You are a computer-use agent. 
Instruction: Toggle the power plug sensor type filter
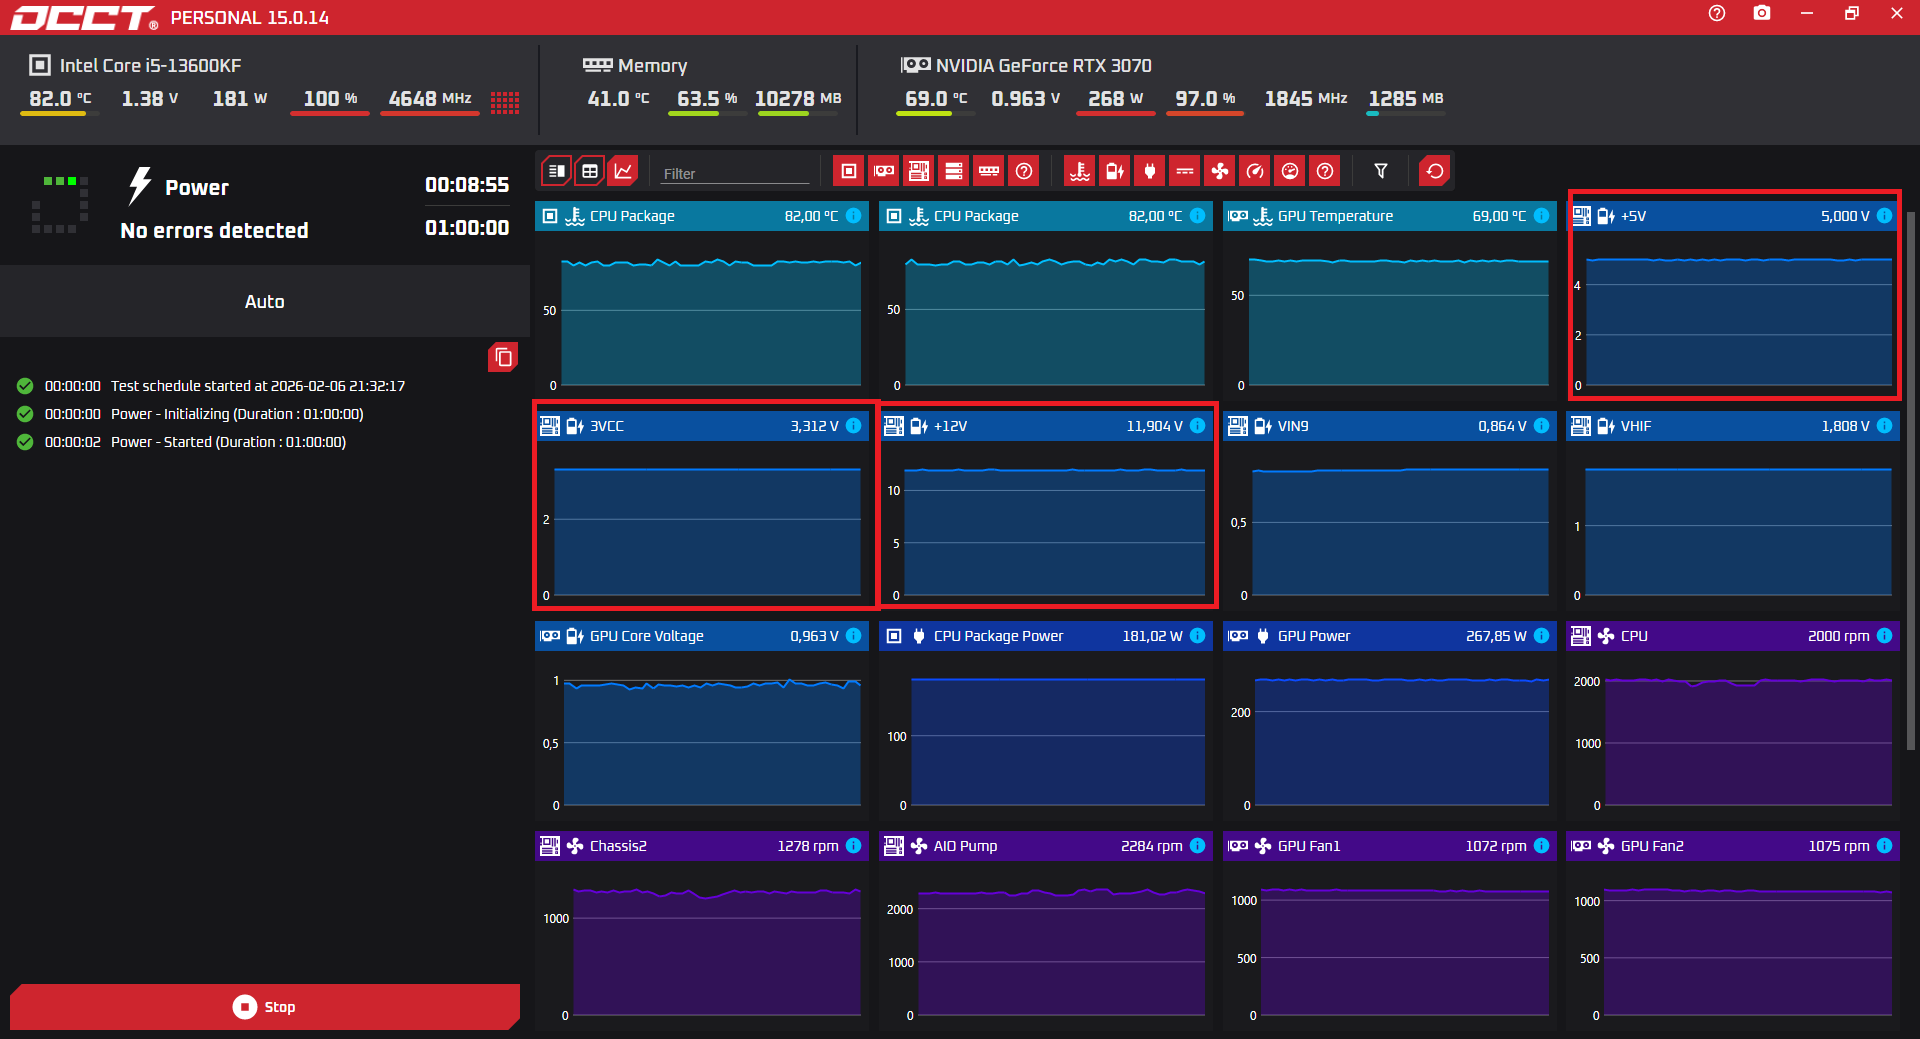click(x=1150, y=171)
